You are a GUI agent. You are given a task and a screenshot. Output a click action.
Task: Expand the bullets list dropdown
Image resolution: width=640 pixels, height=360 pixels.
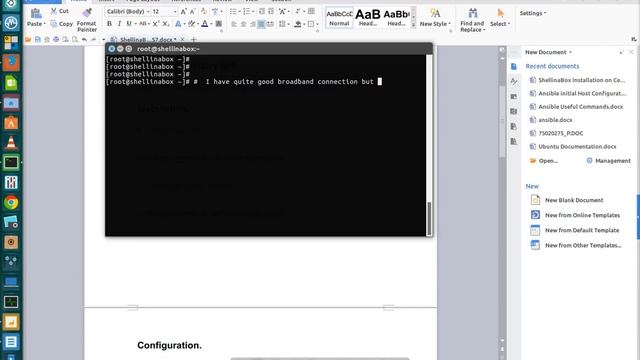tap(240, 11)
